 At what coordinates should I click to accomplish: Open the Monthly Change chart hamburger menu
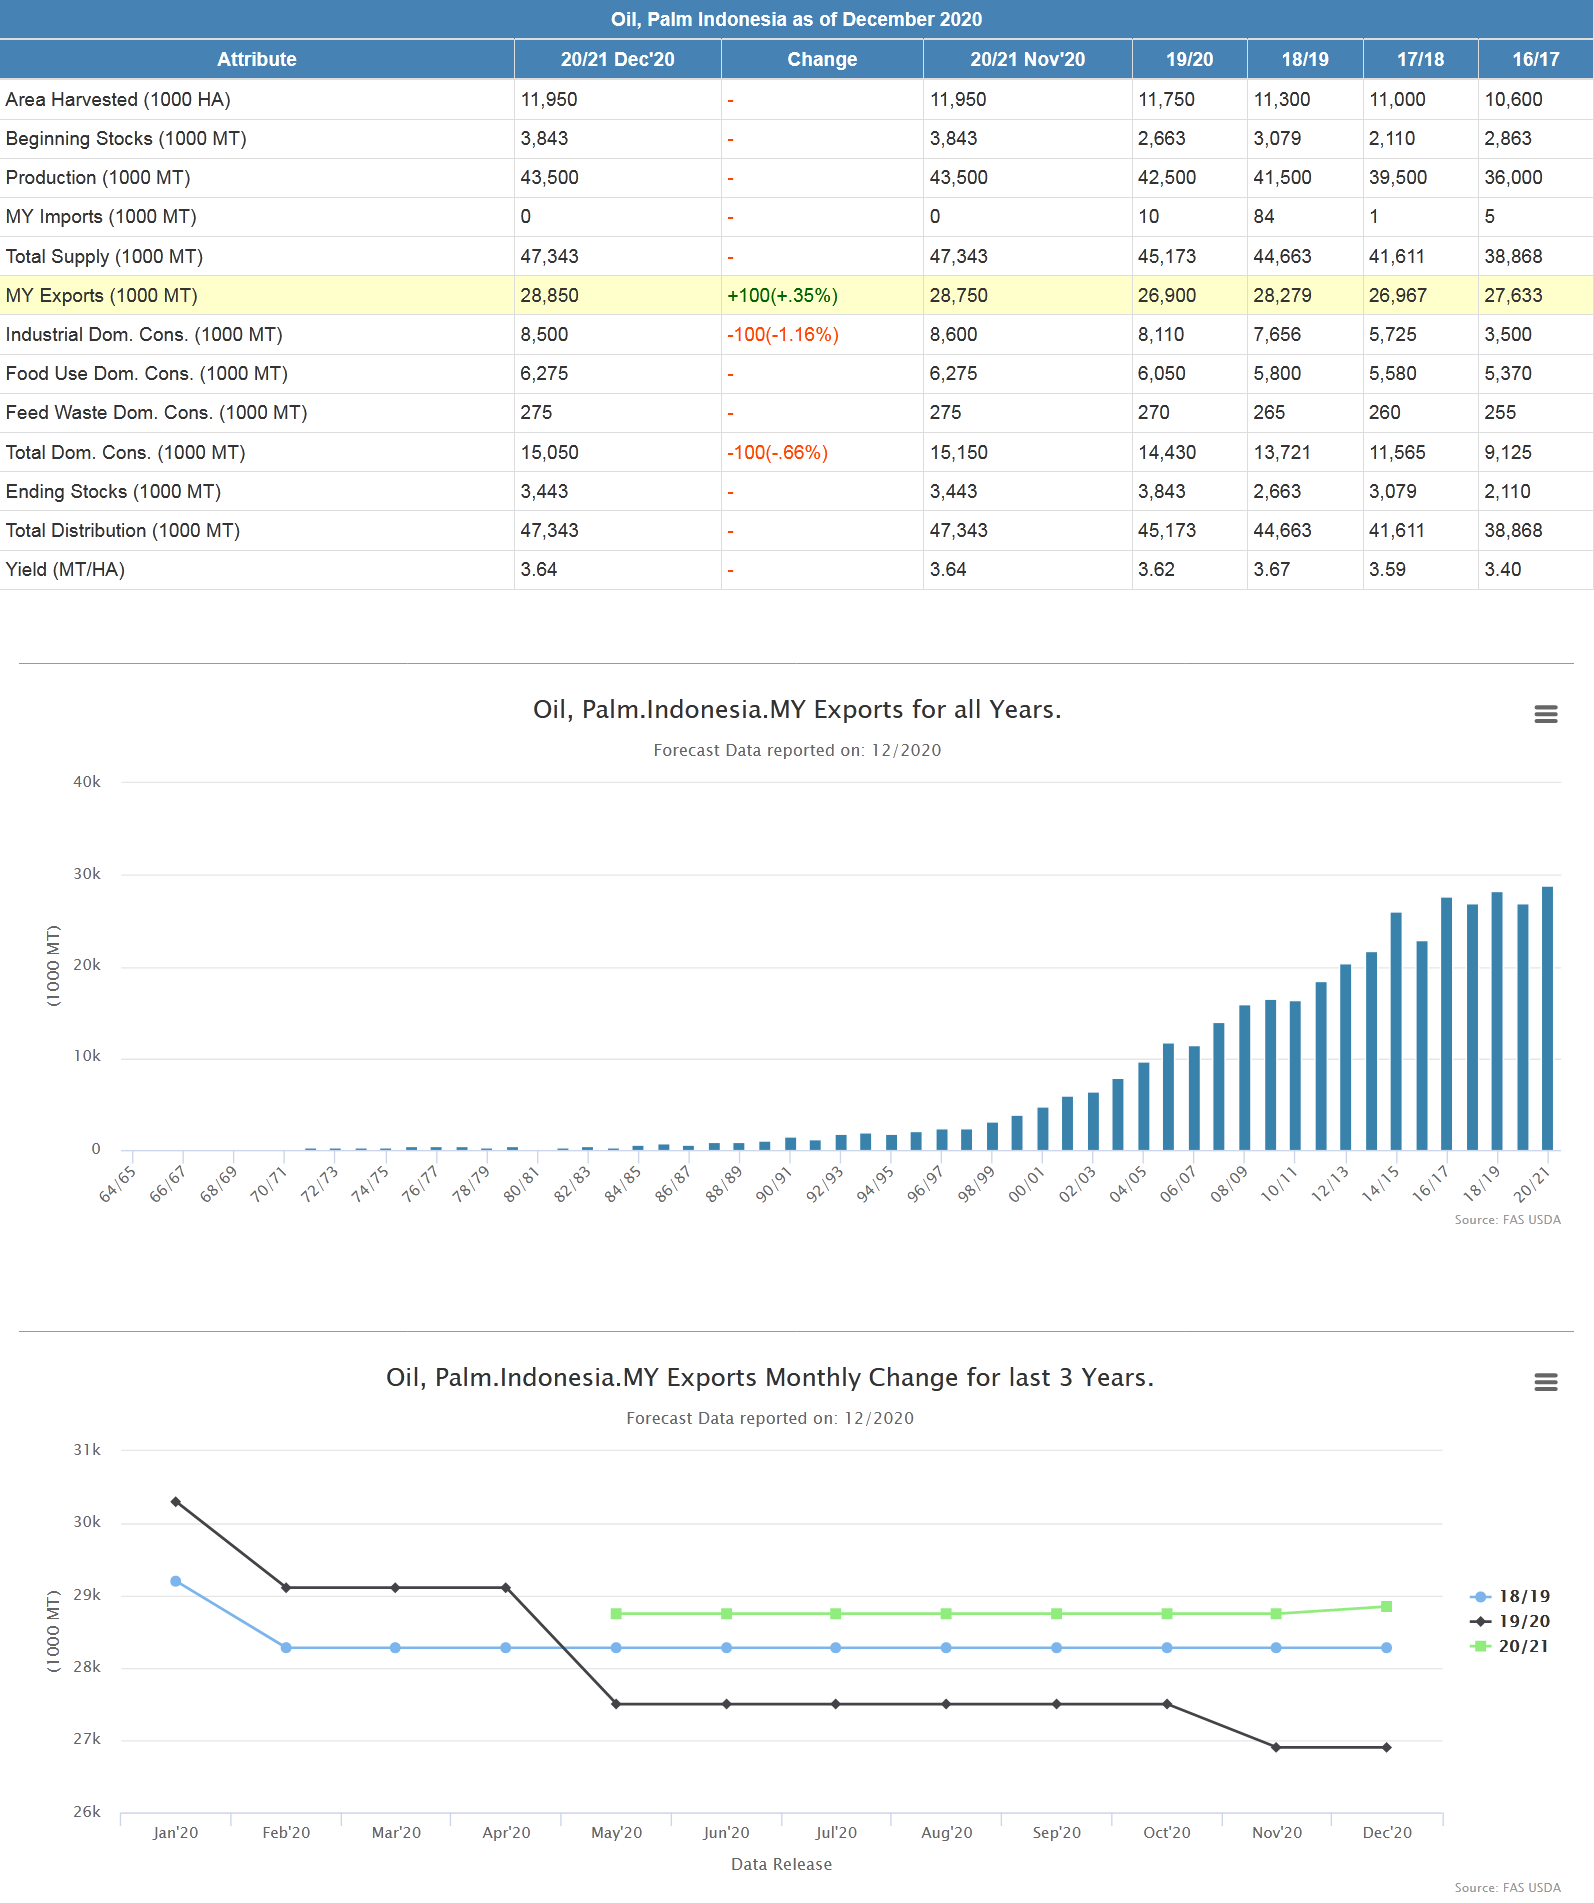(x=1545, y=1382)
